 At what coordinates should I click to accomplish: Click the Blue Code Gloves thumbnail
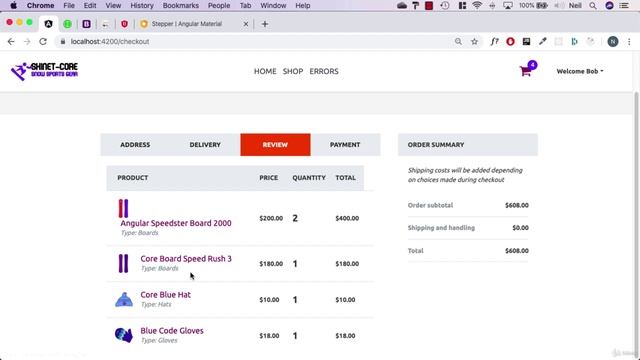(x=124, y=335)
